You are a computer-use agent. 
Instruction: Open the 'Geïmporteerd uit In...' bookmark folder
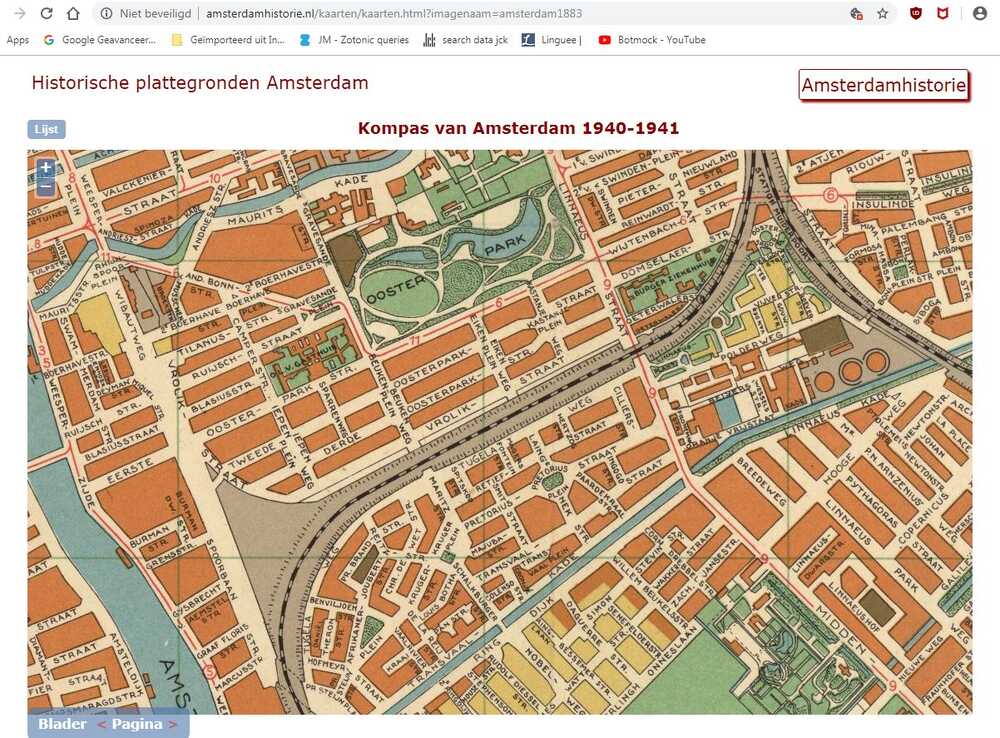tap(228, 40)
